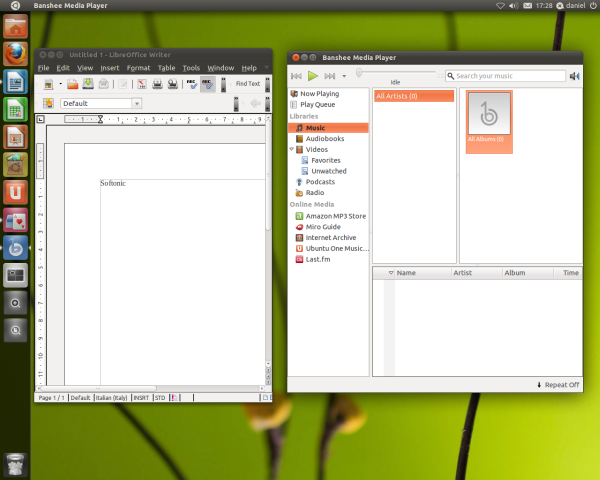Click the Banshee playback seek slider
Screen dimensions: 600x480
coord(395,72)
